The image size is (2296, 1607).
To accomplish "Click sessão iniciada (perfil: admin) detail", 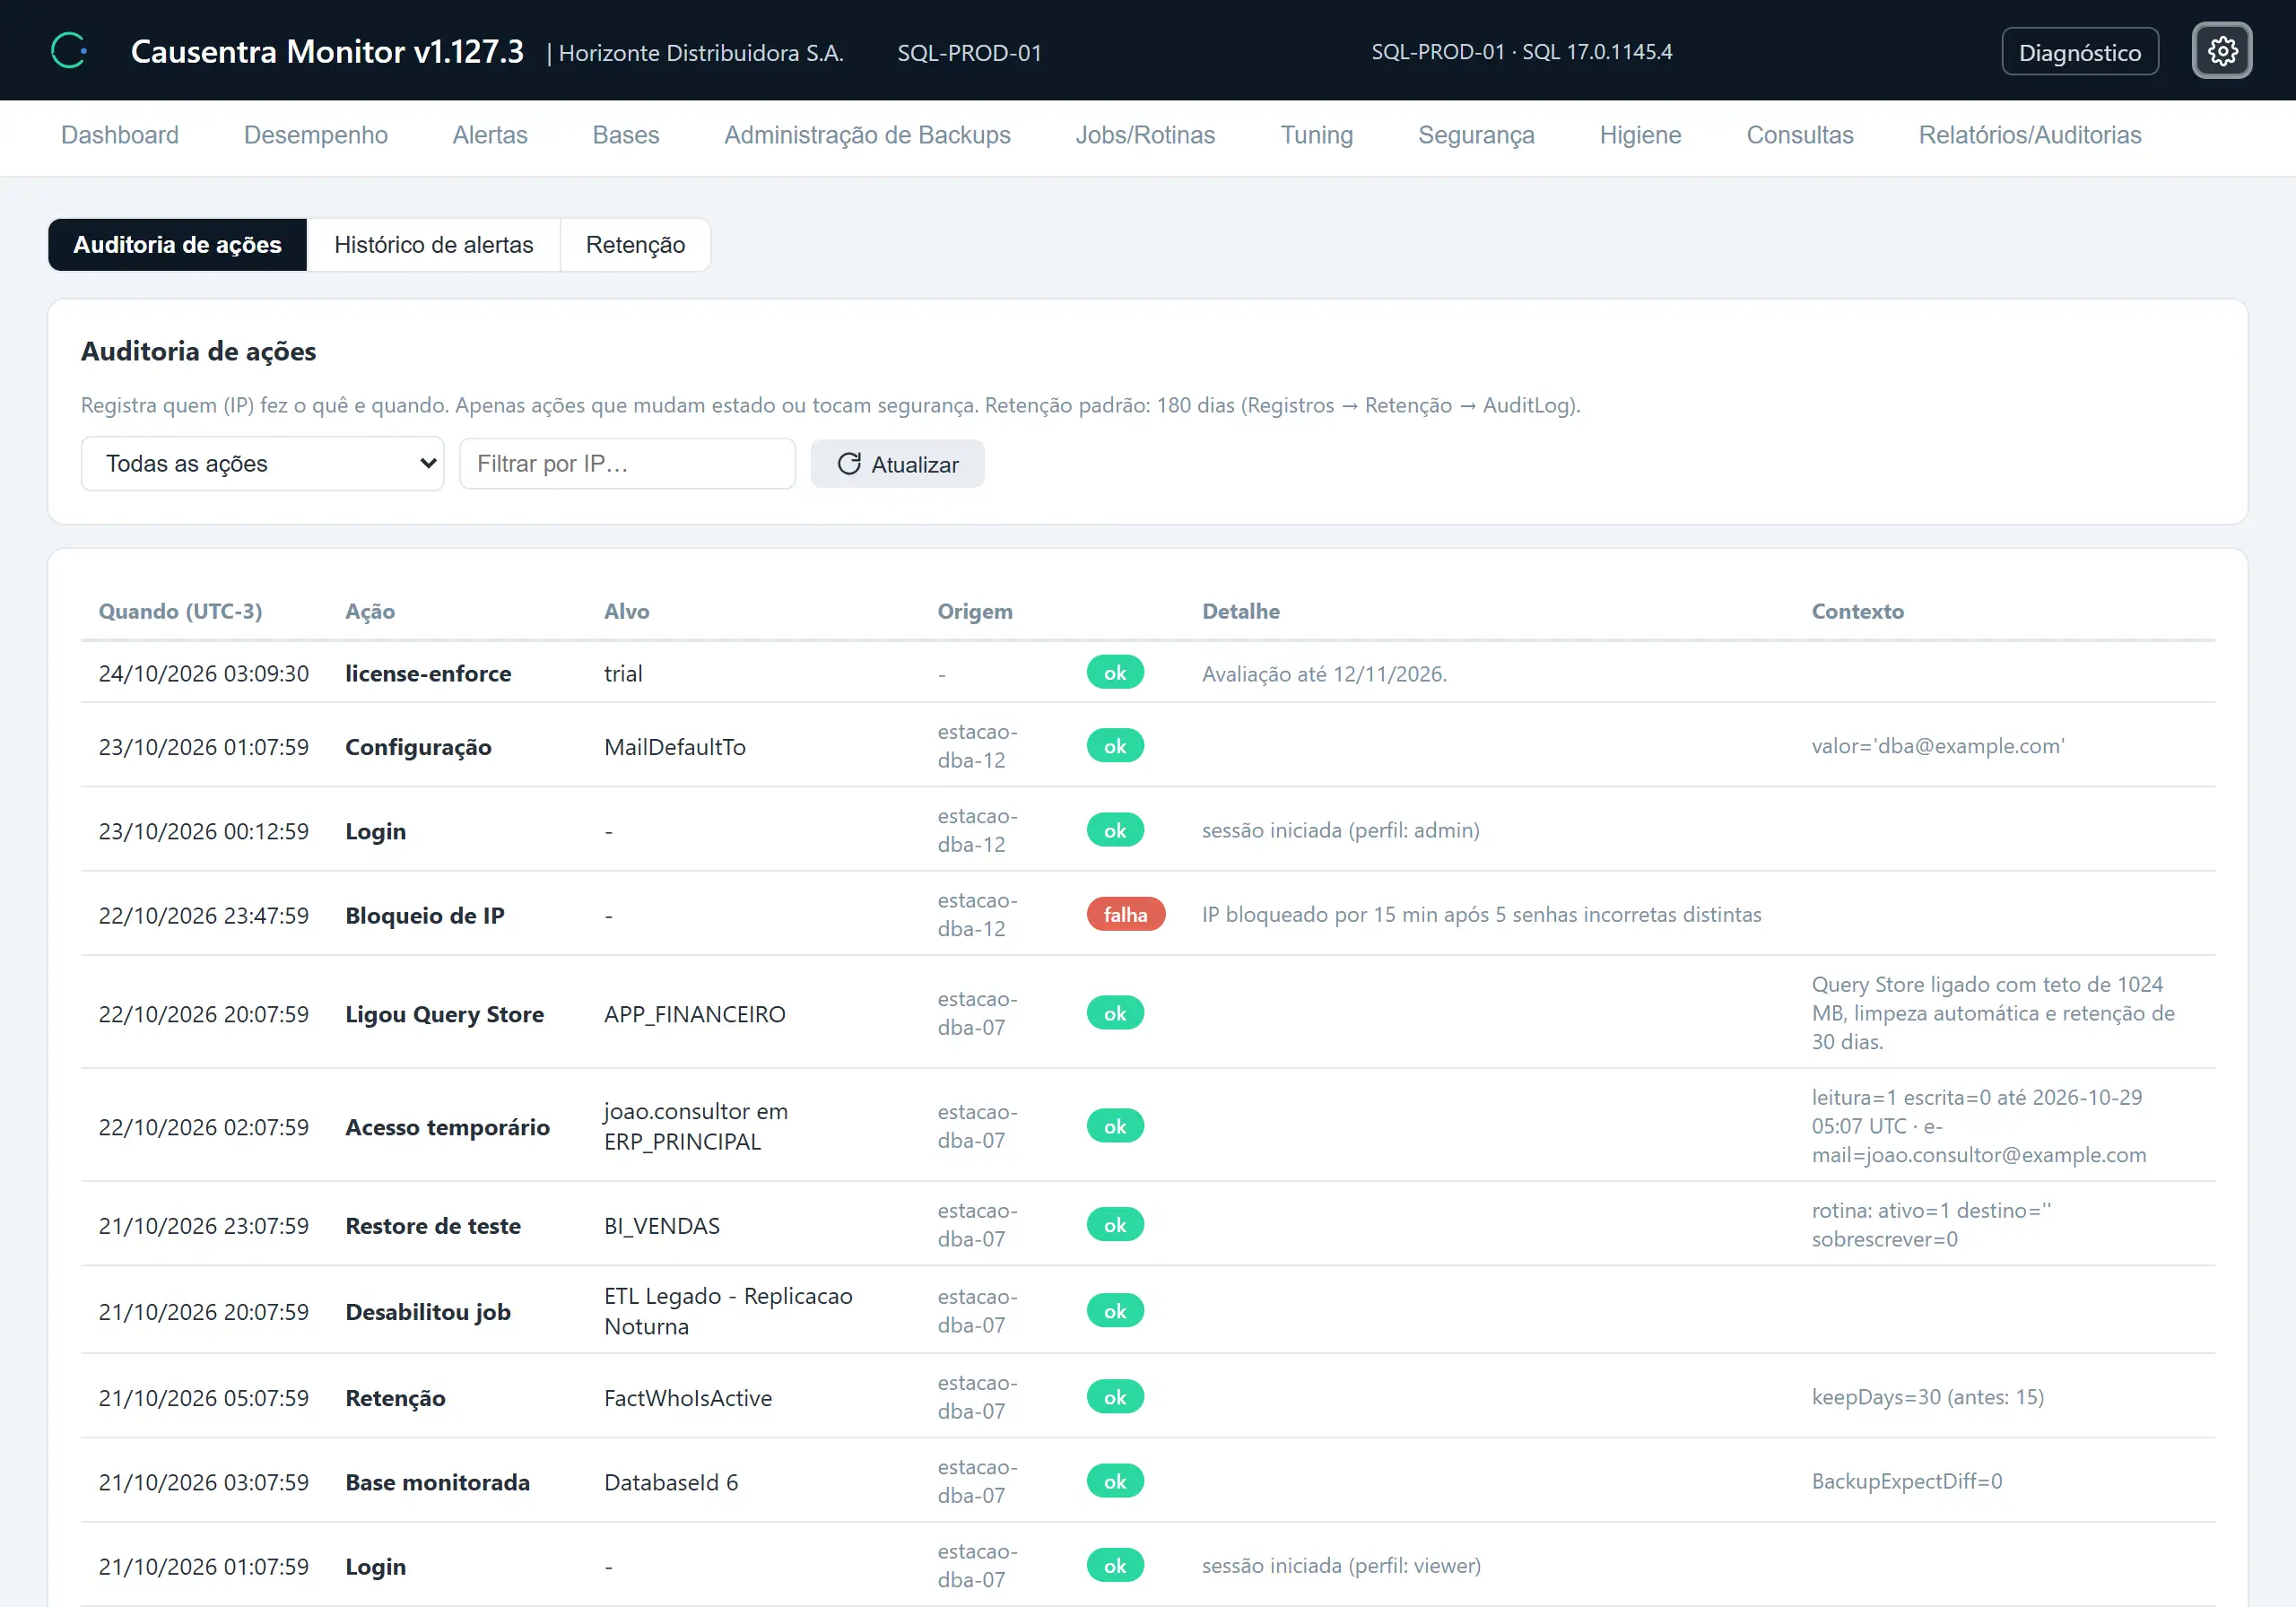I will coord(1340,830).
